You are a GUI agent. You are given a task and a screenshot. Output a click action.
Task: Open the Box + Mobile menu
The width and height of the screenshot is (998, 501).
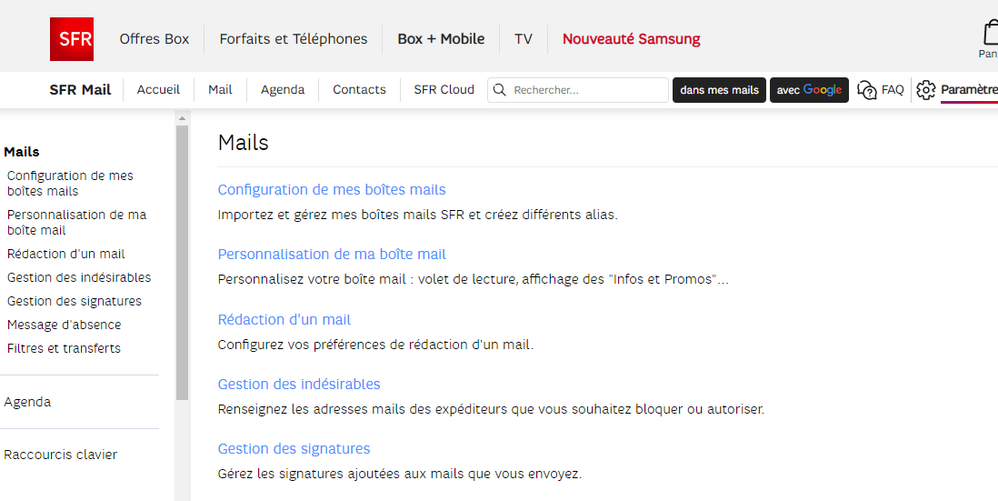tap(441, 39)
